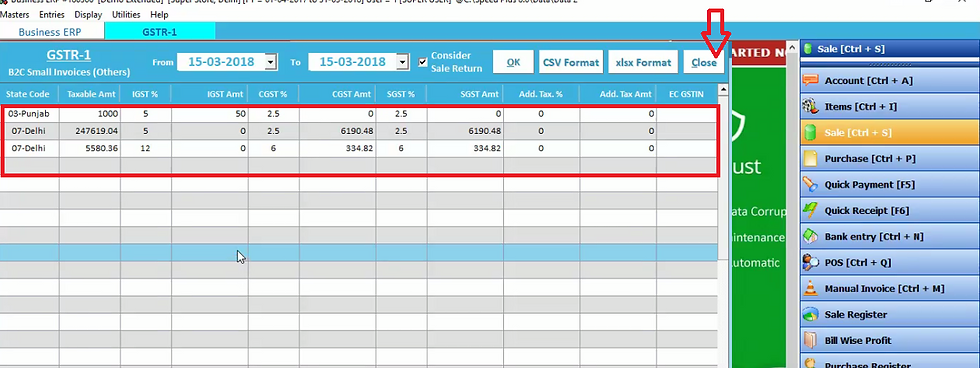The width and height of the screenshot is (980, 368).
Task: Open the Entries menu
Action: click(x=52, y=14)
